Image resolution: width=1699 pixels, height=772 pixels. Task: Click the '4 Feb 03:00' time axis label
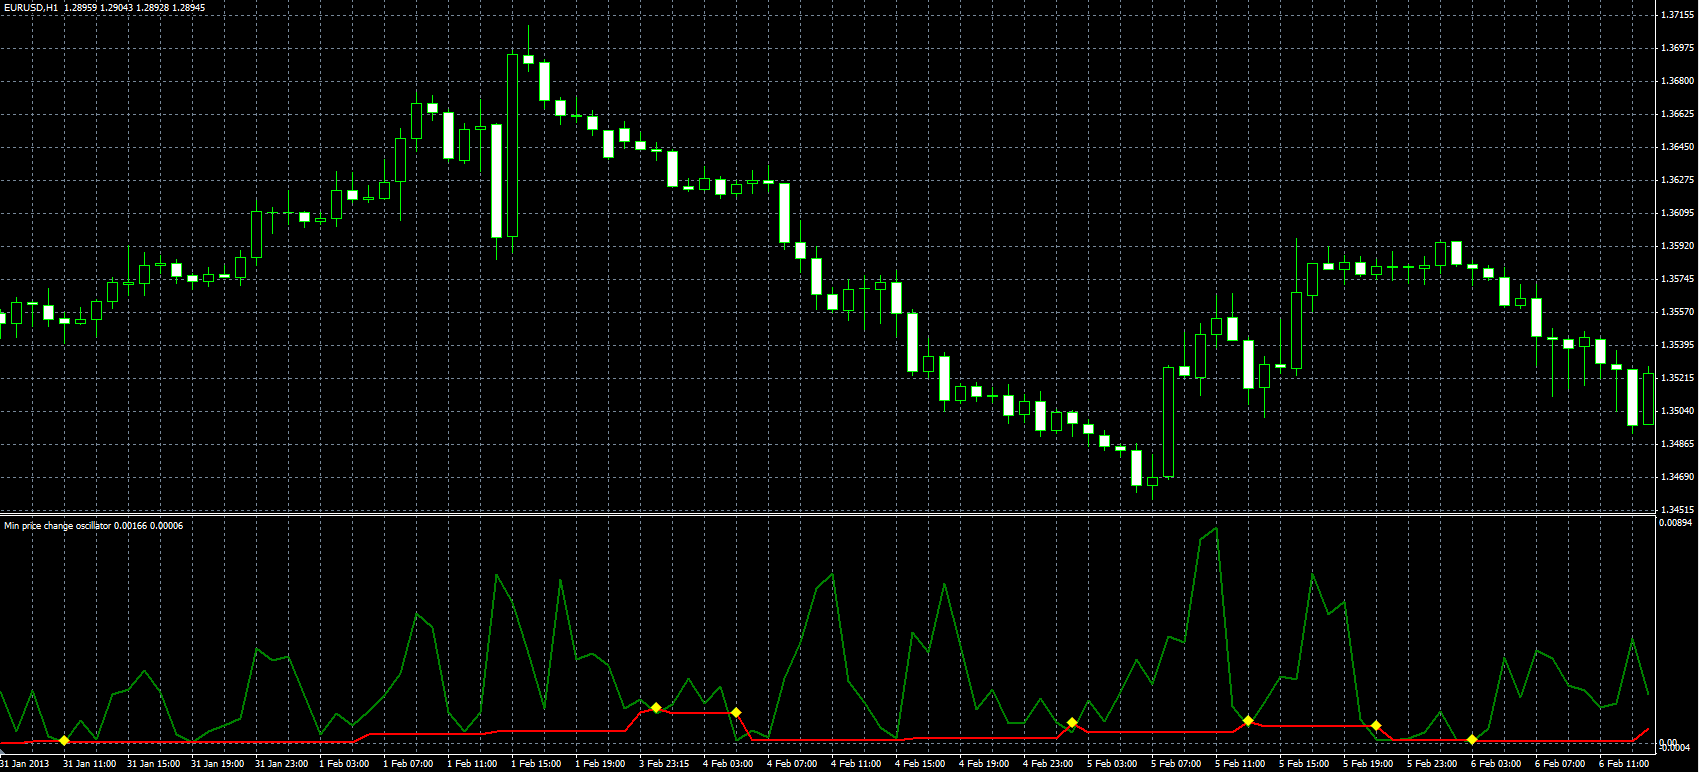click(728, 764)
